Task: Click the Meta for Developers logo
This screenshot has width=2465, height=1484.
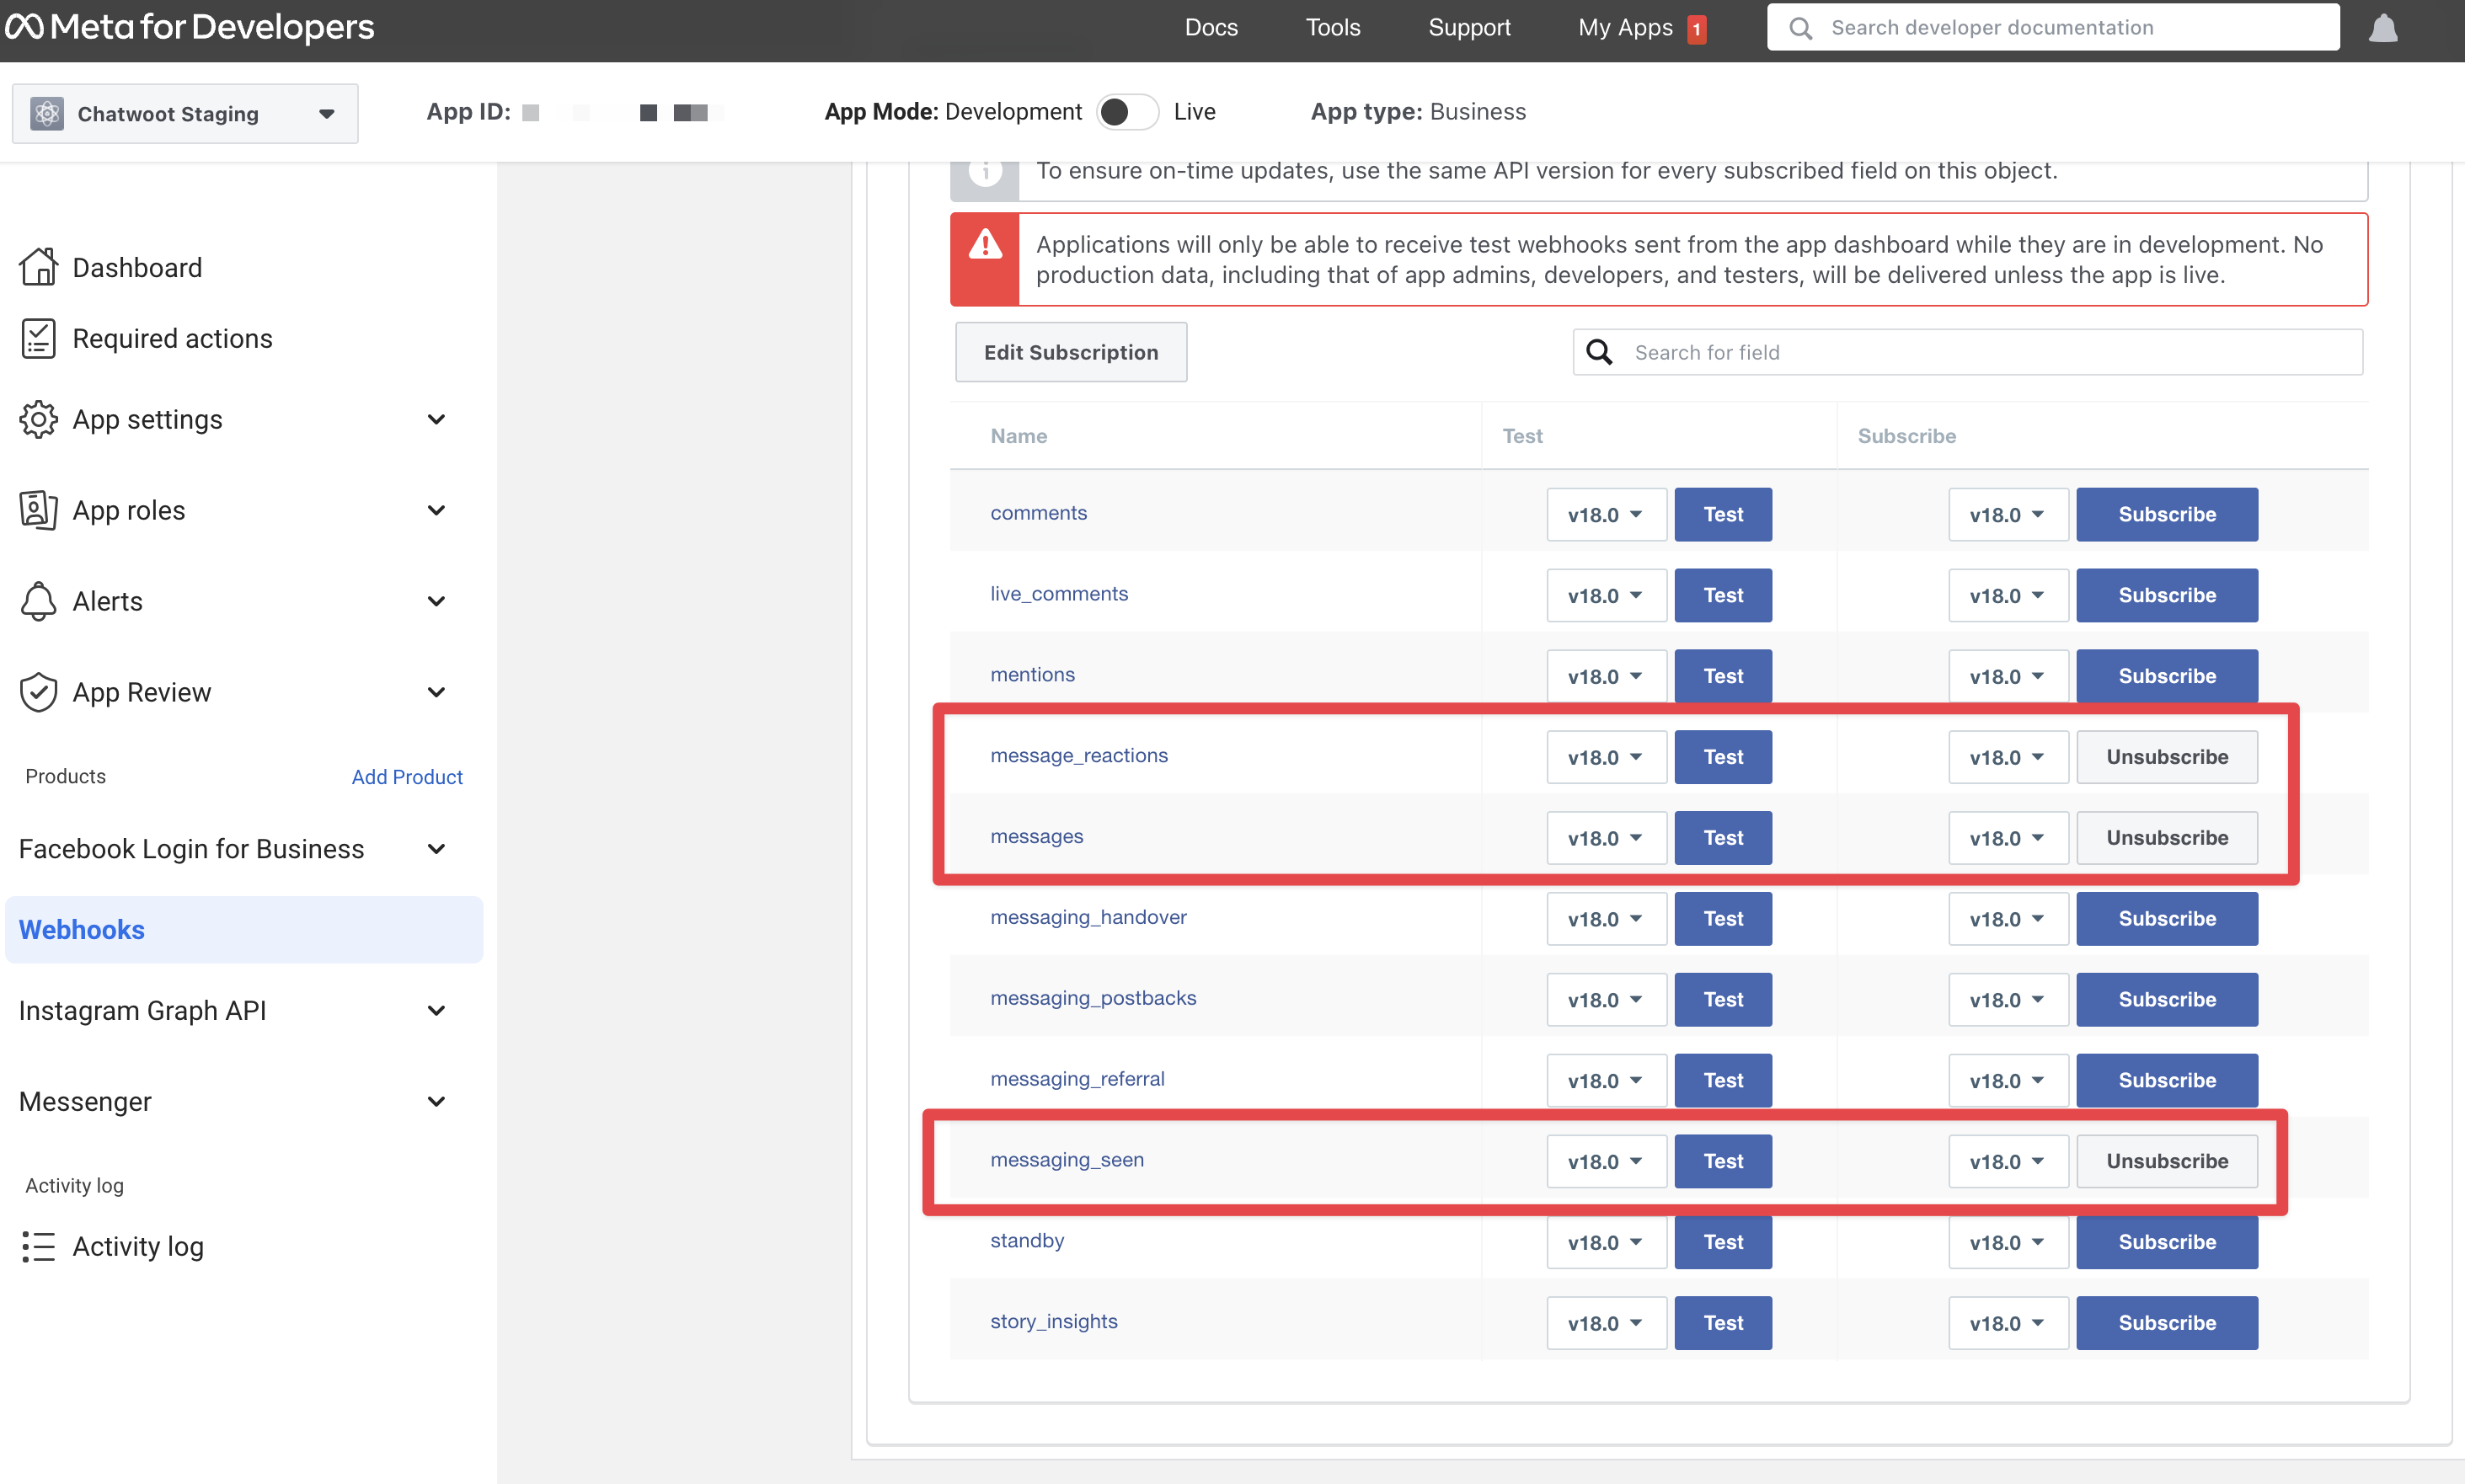Action: (192, 28)
